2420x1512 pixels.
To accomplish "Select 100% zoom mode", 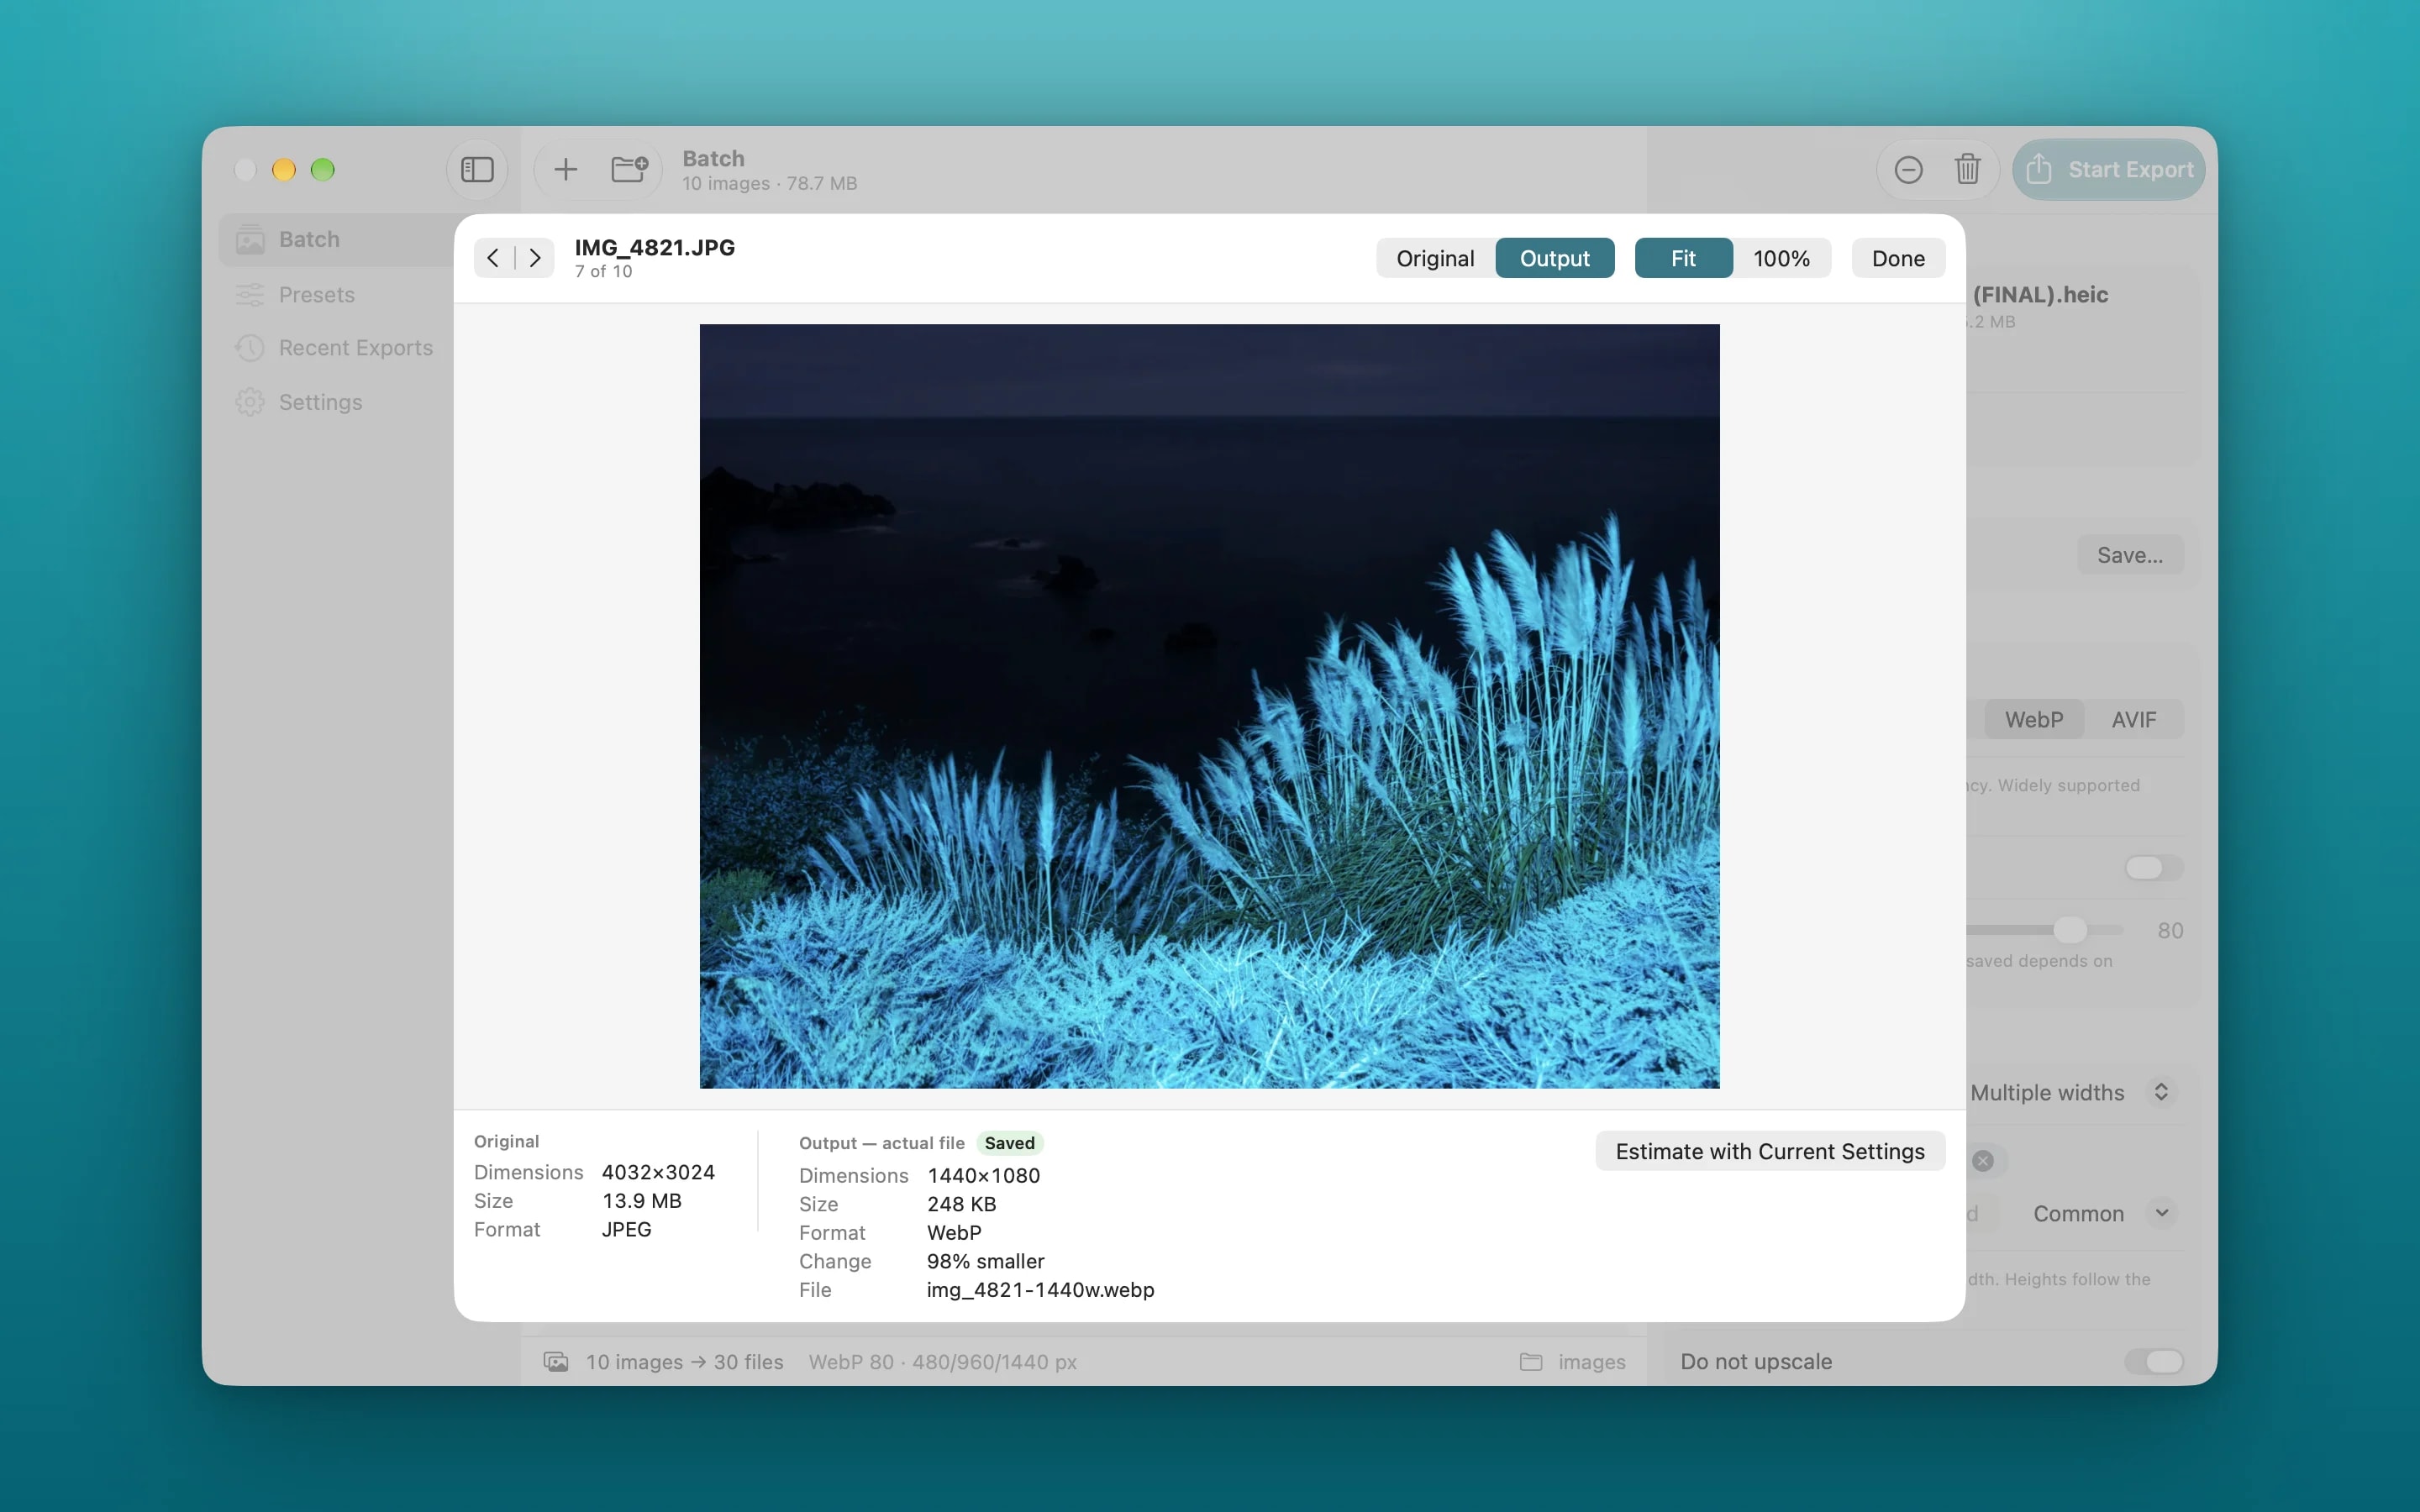I will 1781,259.
